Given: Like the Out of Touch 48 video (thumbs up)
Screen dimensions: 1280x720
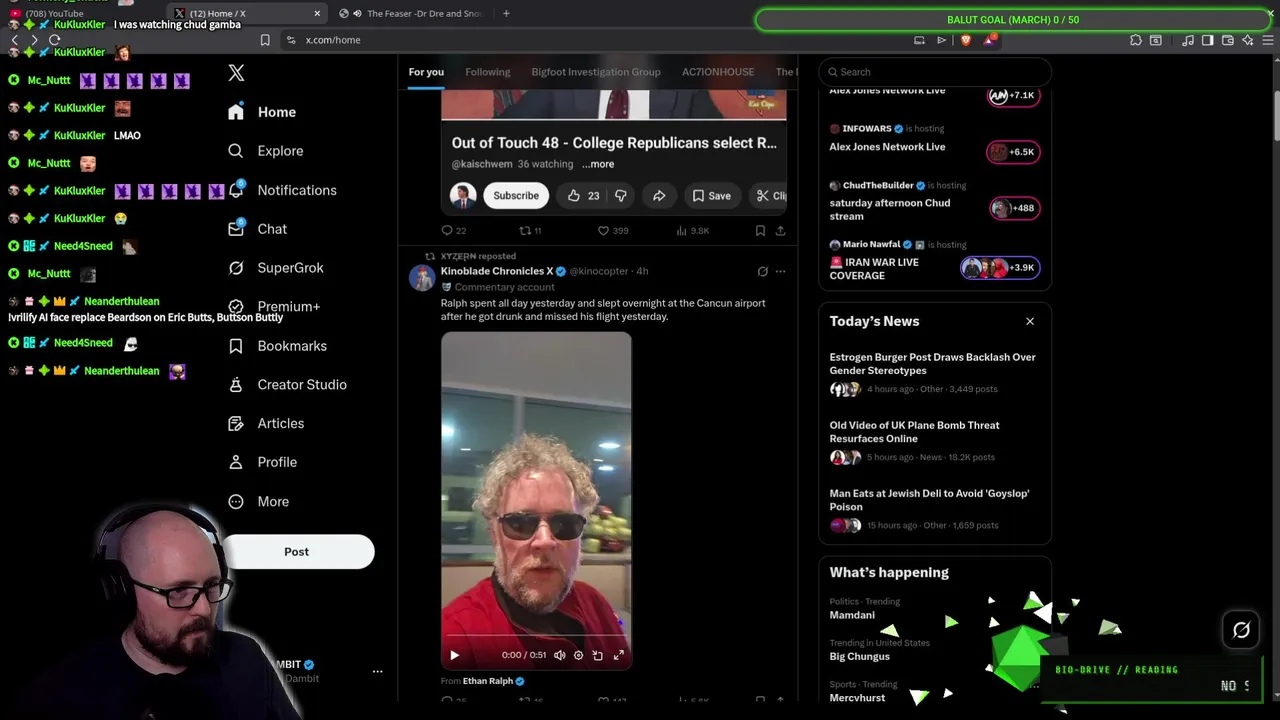Looking at the screenshot, I should tap(583, 196).
